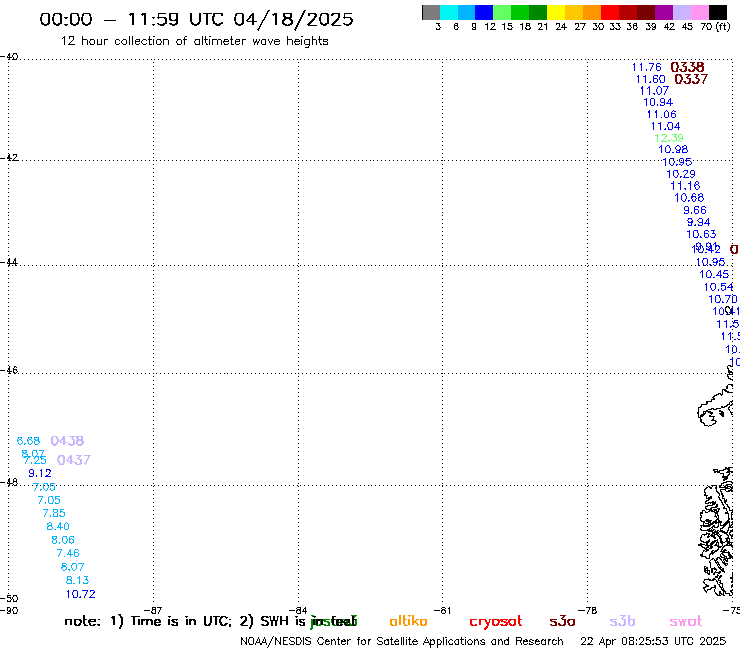Image resolution: width=740 pixels, height=650 pixels.
Task: Click the '70 (ft)' legend label
Action: (x=715, y=26)
